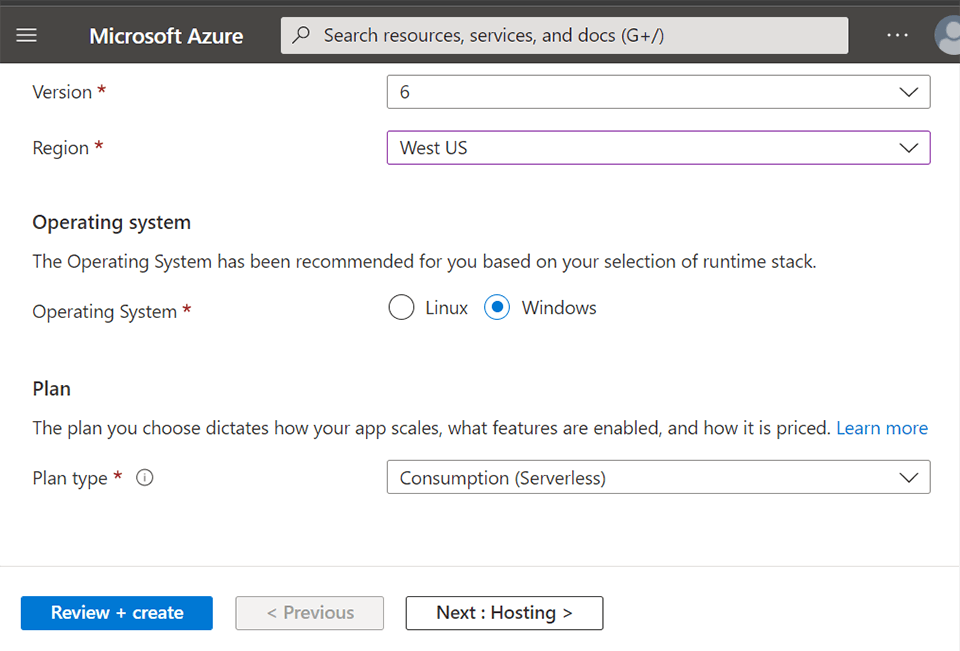This screenshot has height=651, width=960.
Task: Click the Region dropdown chevron
Action: (x=910, y=147)
